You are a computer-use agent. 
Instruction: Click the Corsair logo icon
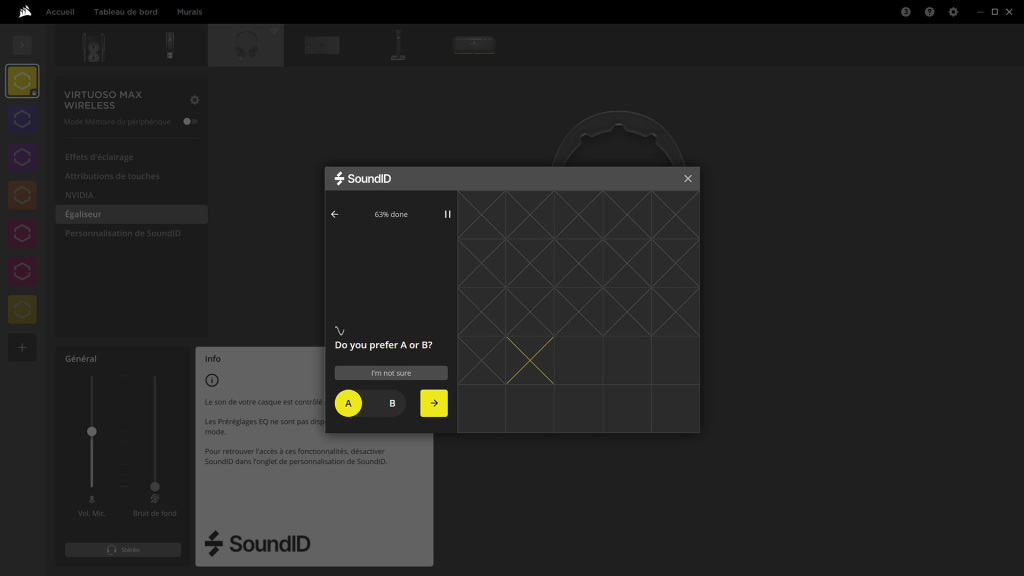(x=25, y=11)
